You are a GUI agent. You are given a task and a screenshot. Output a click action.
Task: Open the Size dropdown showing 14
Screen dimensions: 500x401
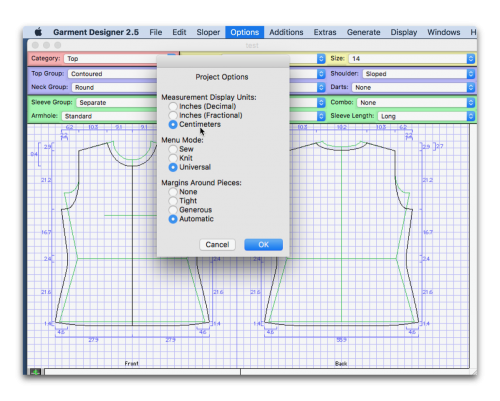pyautogui.click(x=411, y=59)
